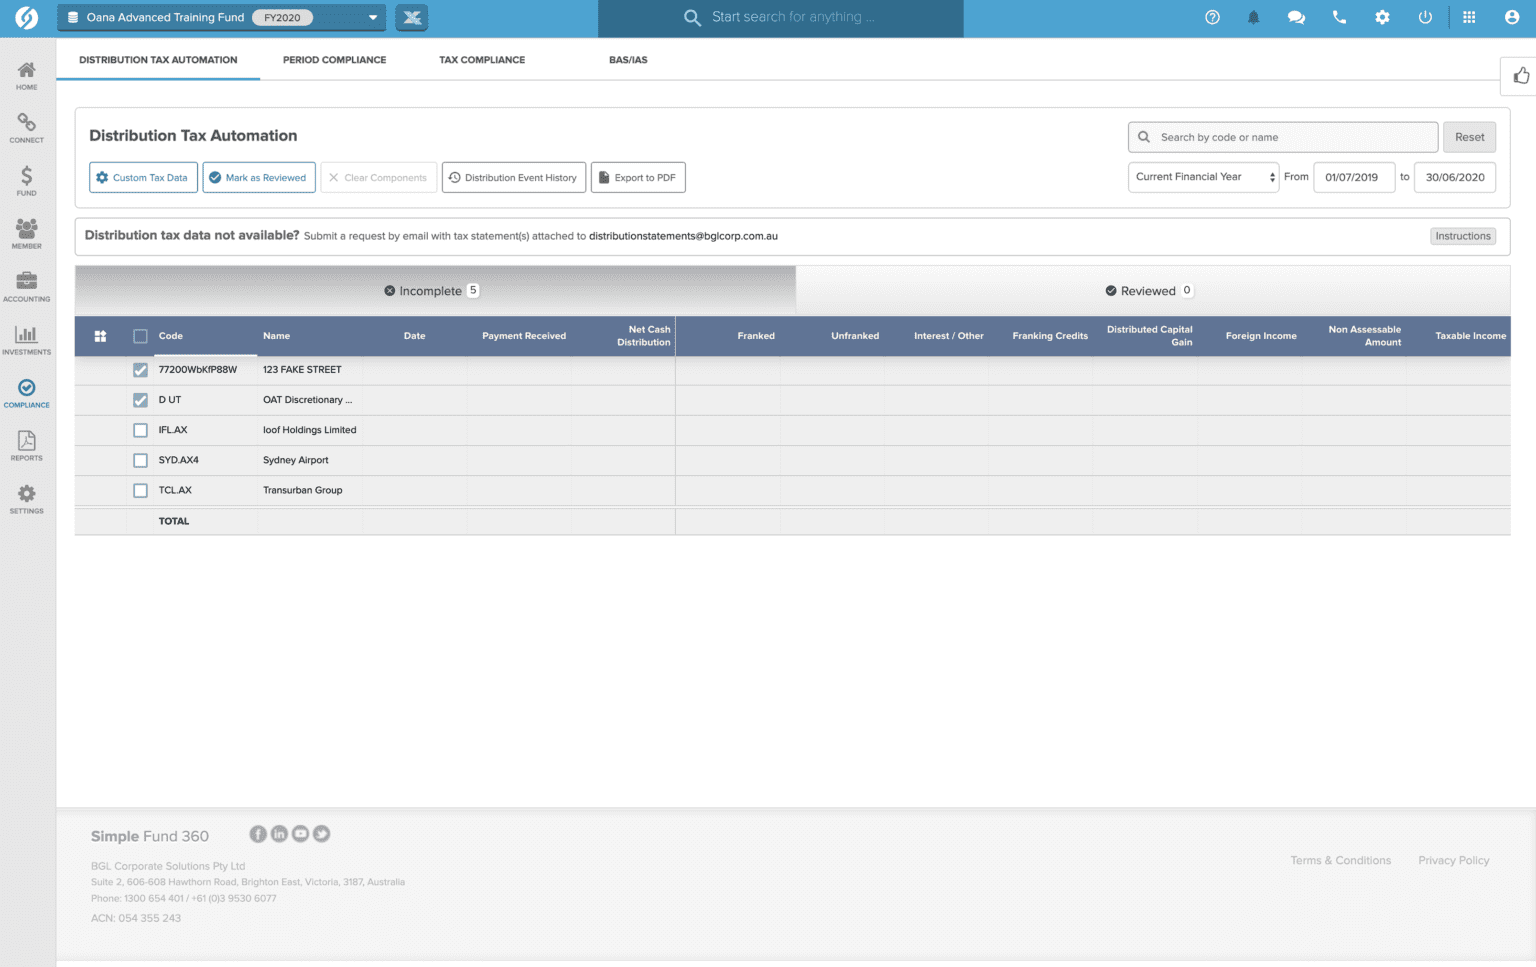Image resolution: width=1536 pixels, height=967 pixels.
Task: Open the user profile icon
Action: coord(1510,17)
